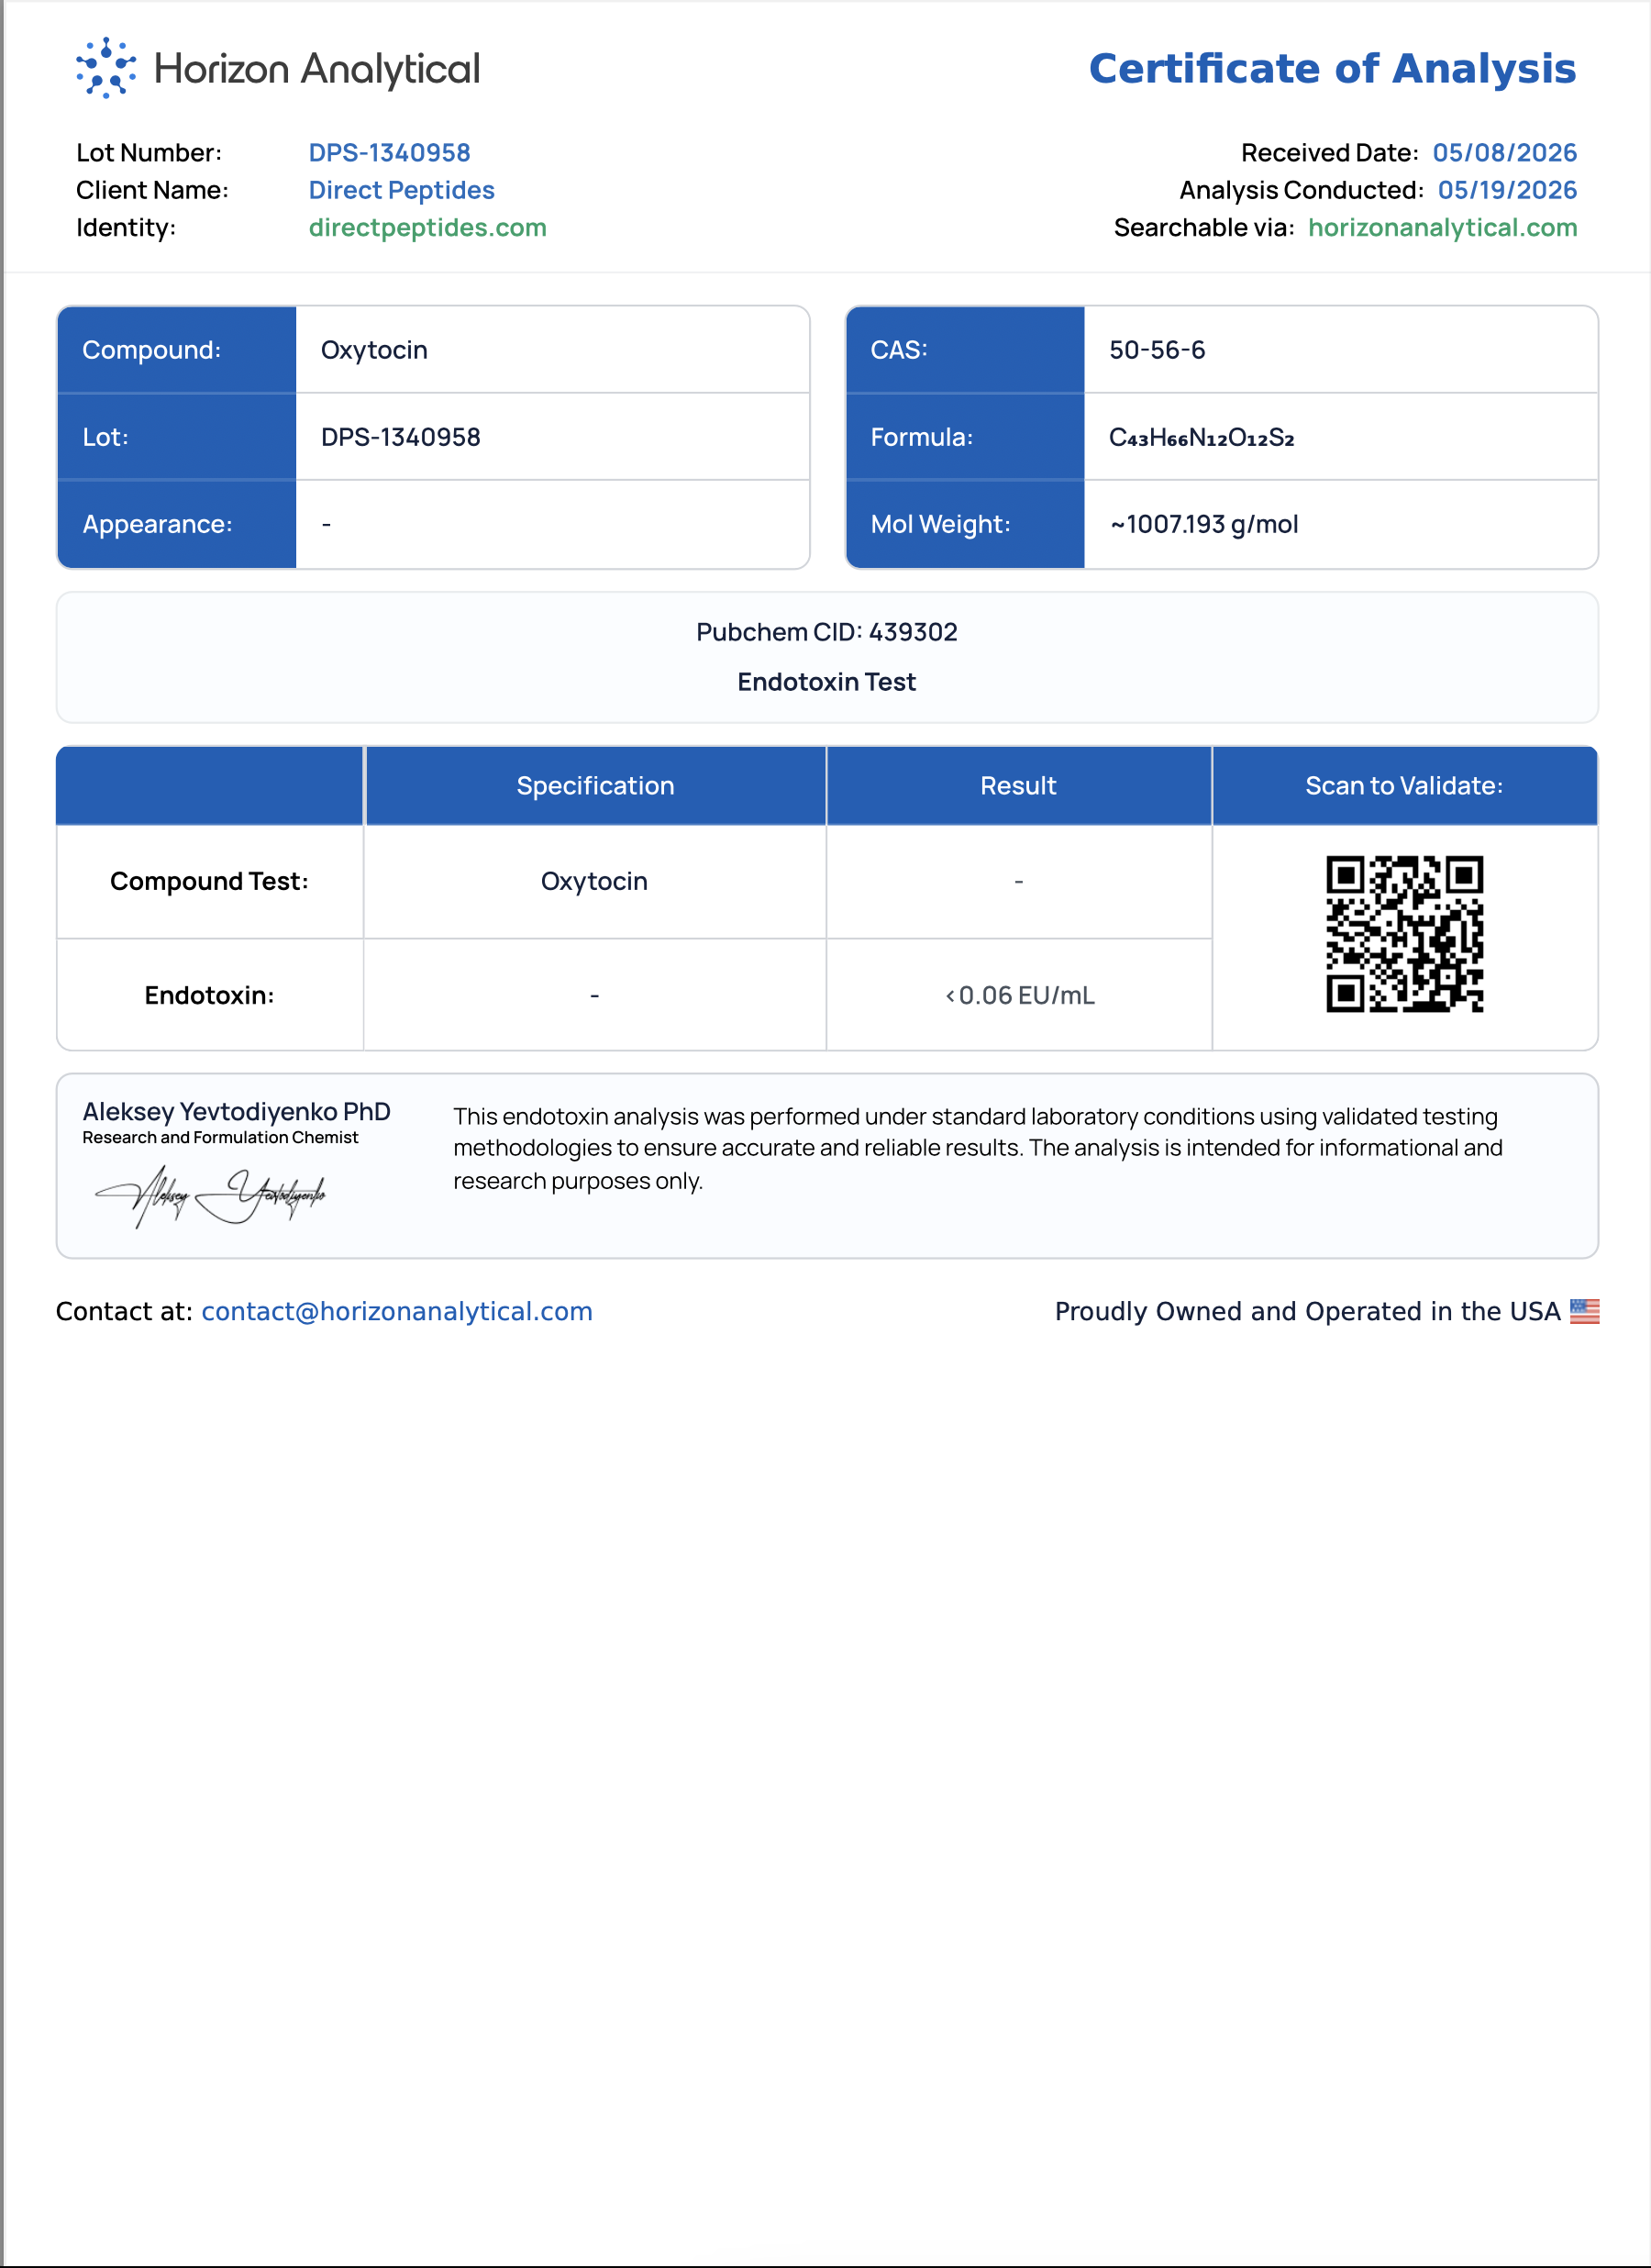
Task: Click the Specification column header
Action: 595,786
